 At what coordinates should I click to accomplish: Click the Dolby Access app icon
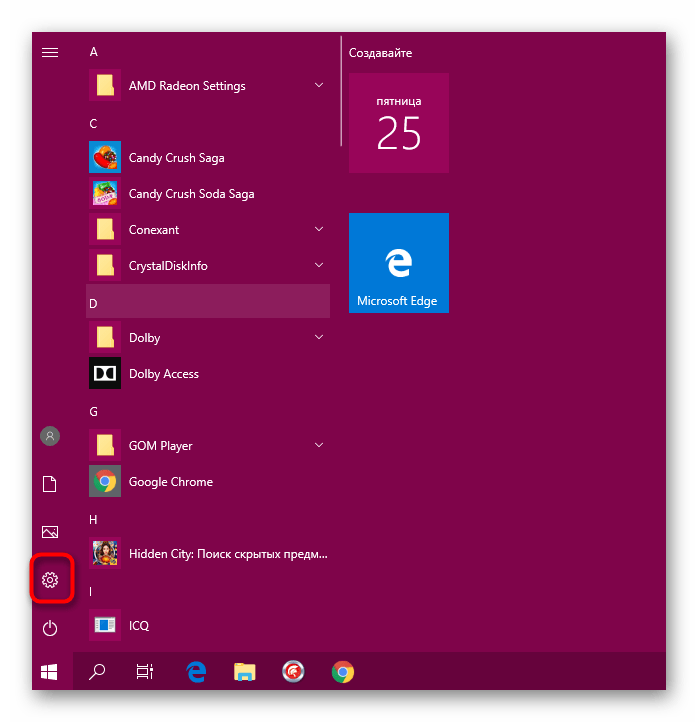(105, 373)
